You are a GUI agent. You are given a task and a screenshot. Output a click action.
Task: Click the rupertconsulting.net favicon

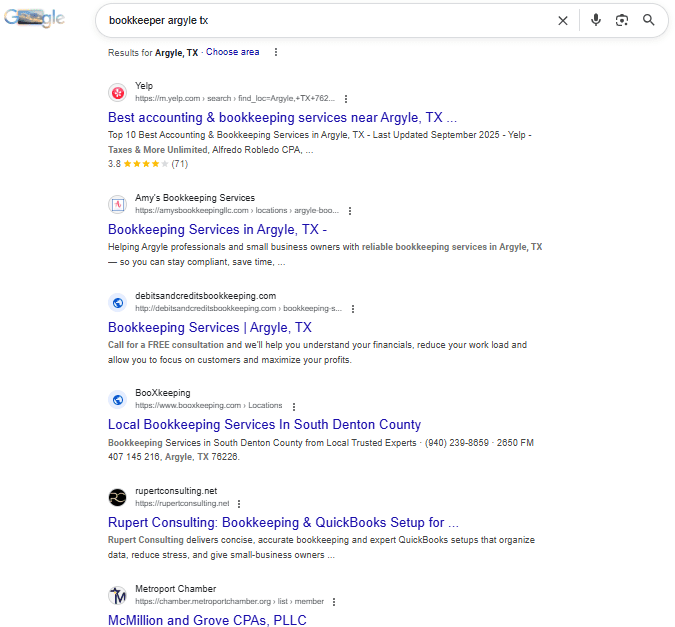(x=118, y=497)
